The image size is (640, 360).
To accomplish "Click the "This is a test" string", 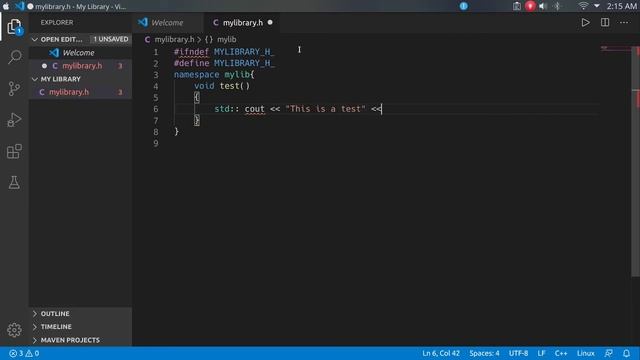I will (x=325, y=109).
